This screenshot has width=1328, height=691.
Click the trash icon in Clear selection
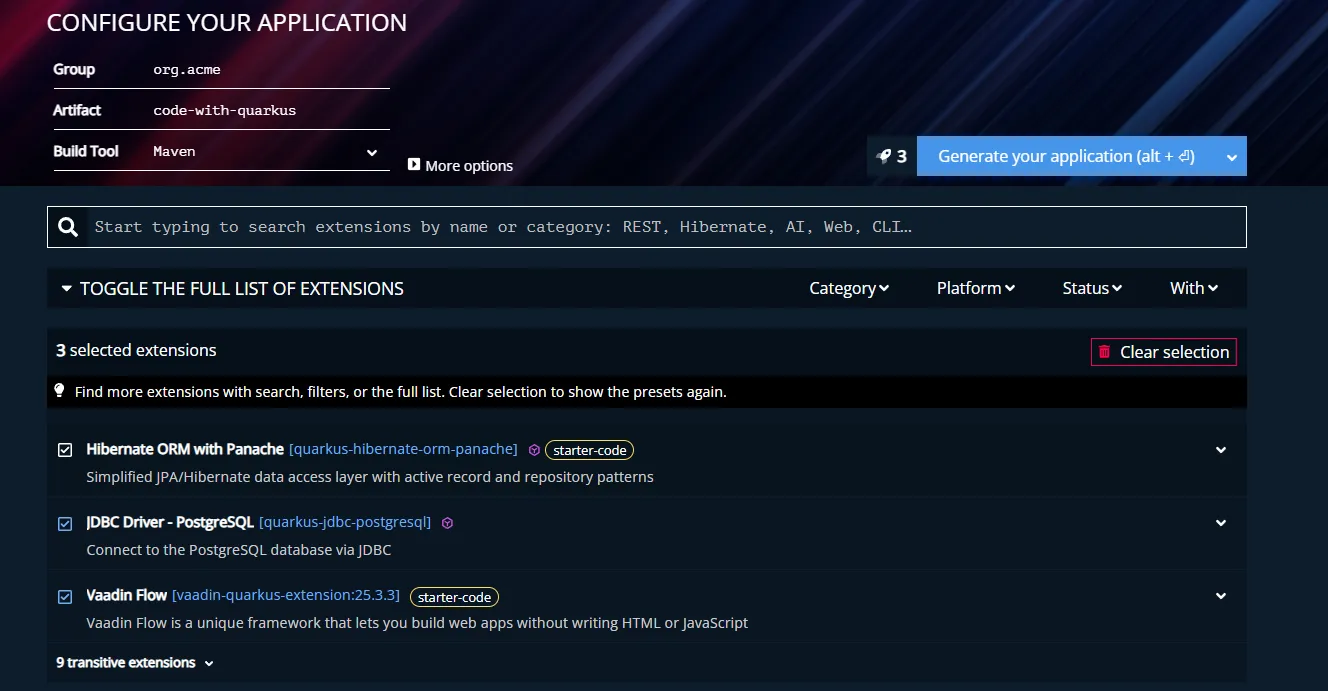point(1104,352)
